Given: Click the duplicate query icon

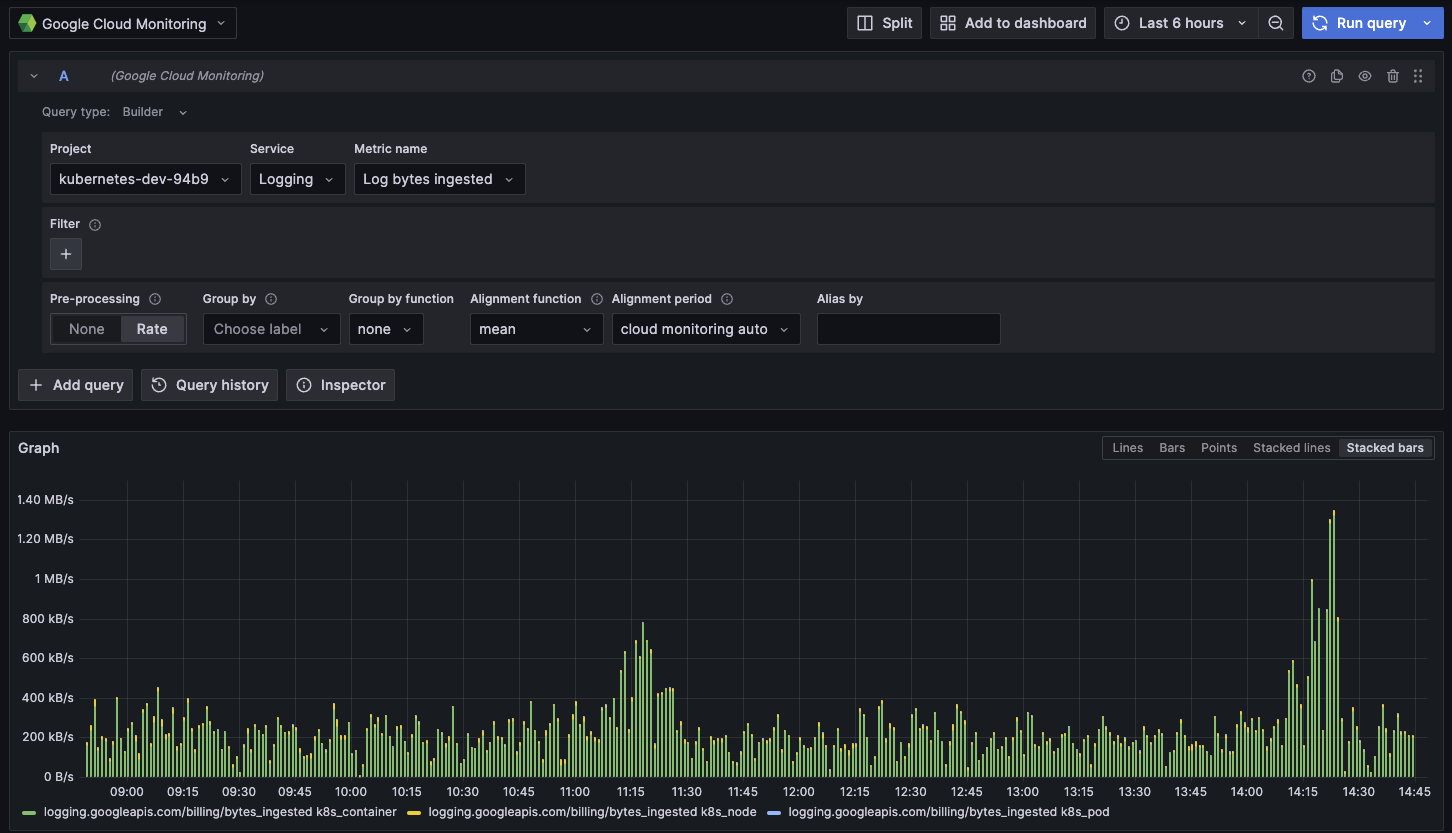Looking at the screenshot, I should click(1337, 76).
